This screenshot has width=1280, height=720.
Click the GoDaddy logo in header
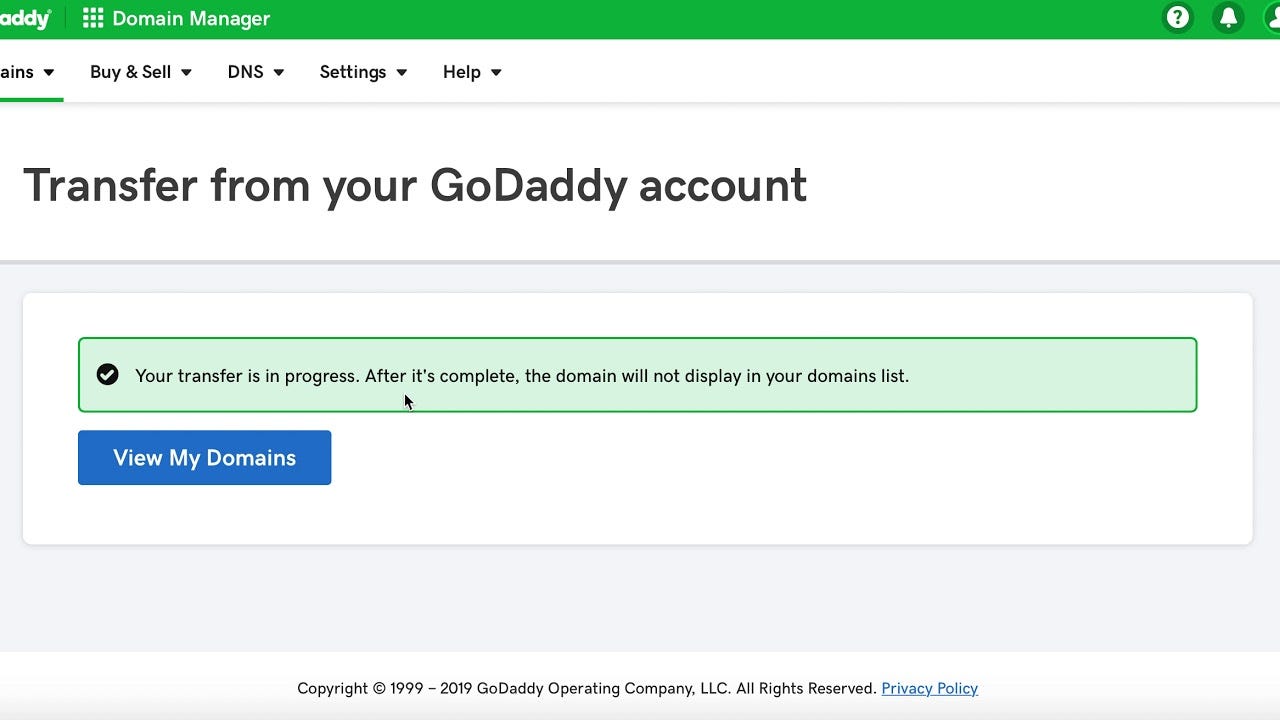25,18
